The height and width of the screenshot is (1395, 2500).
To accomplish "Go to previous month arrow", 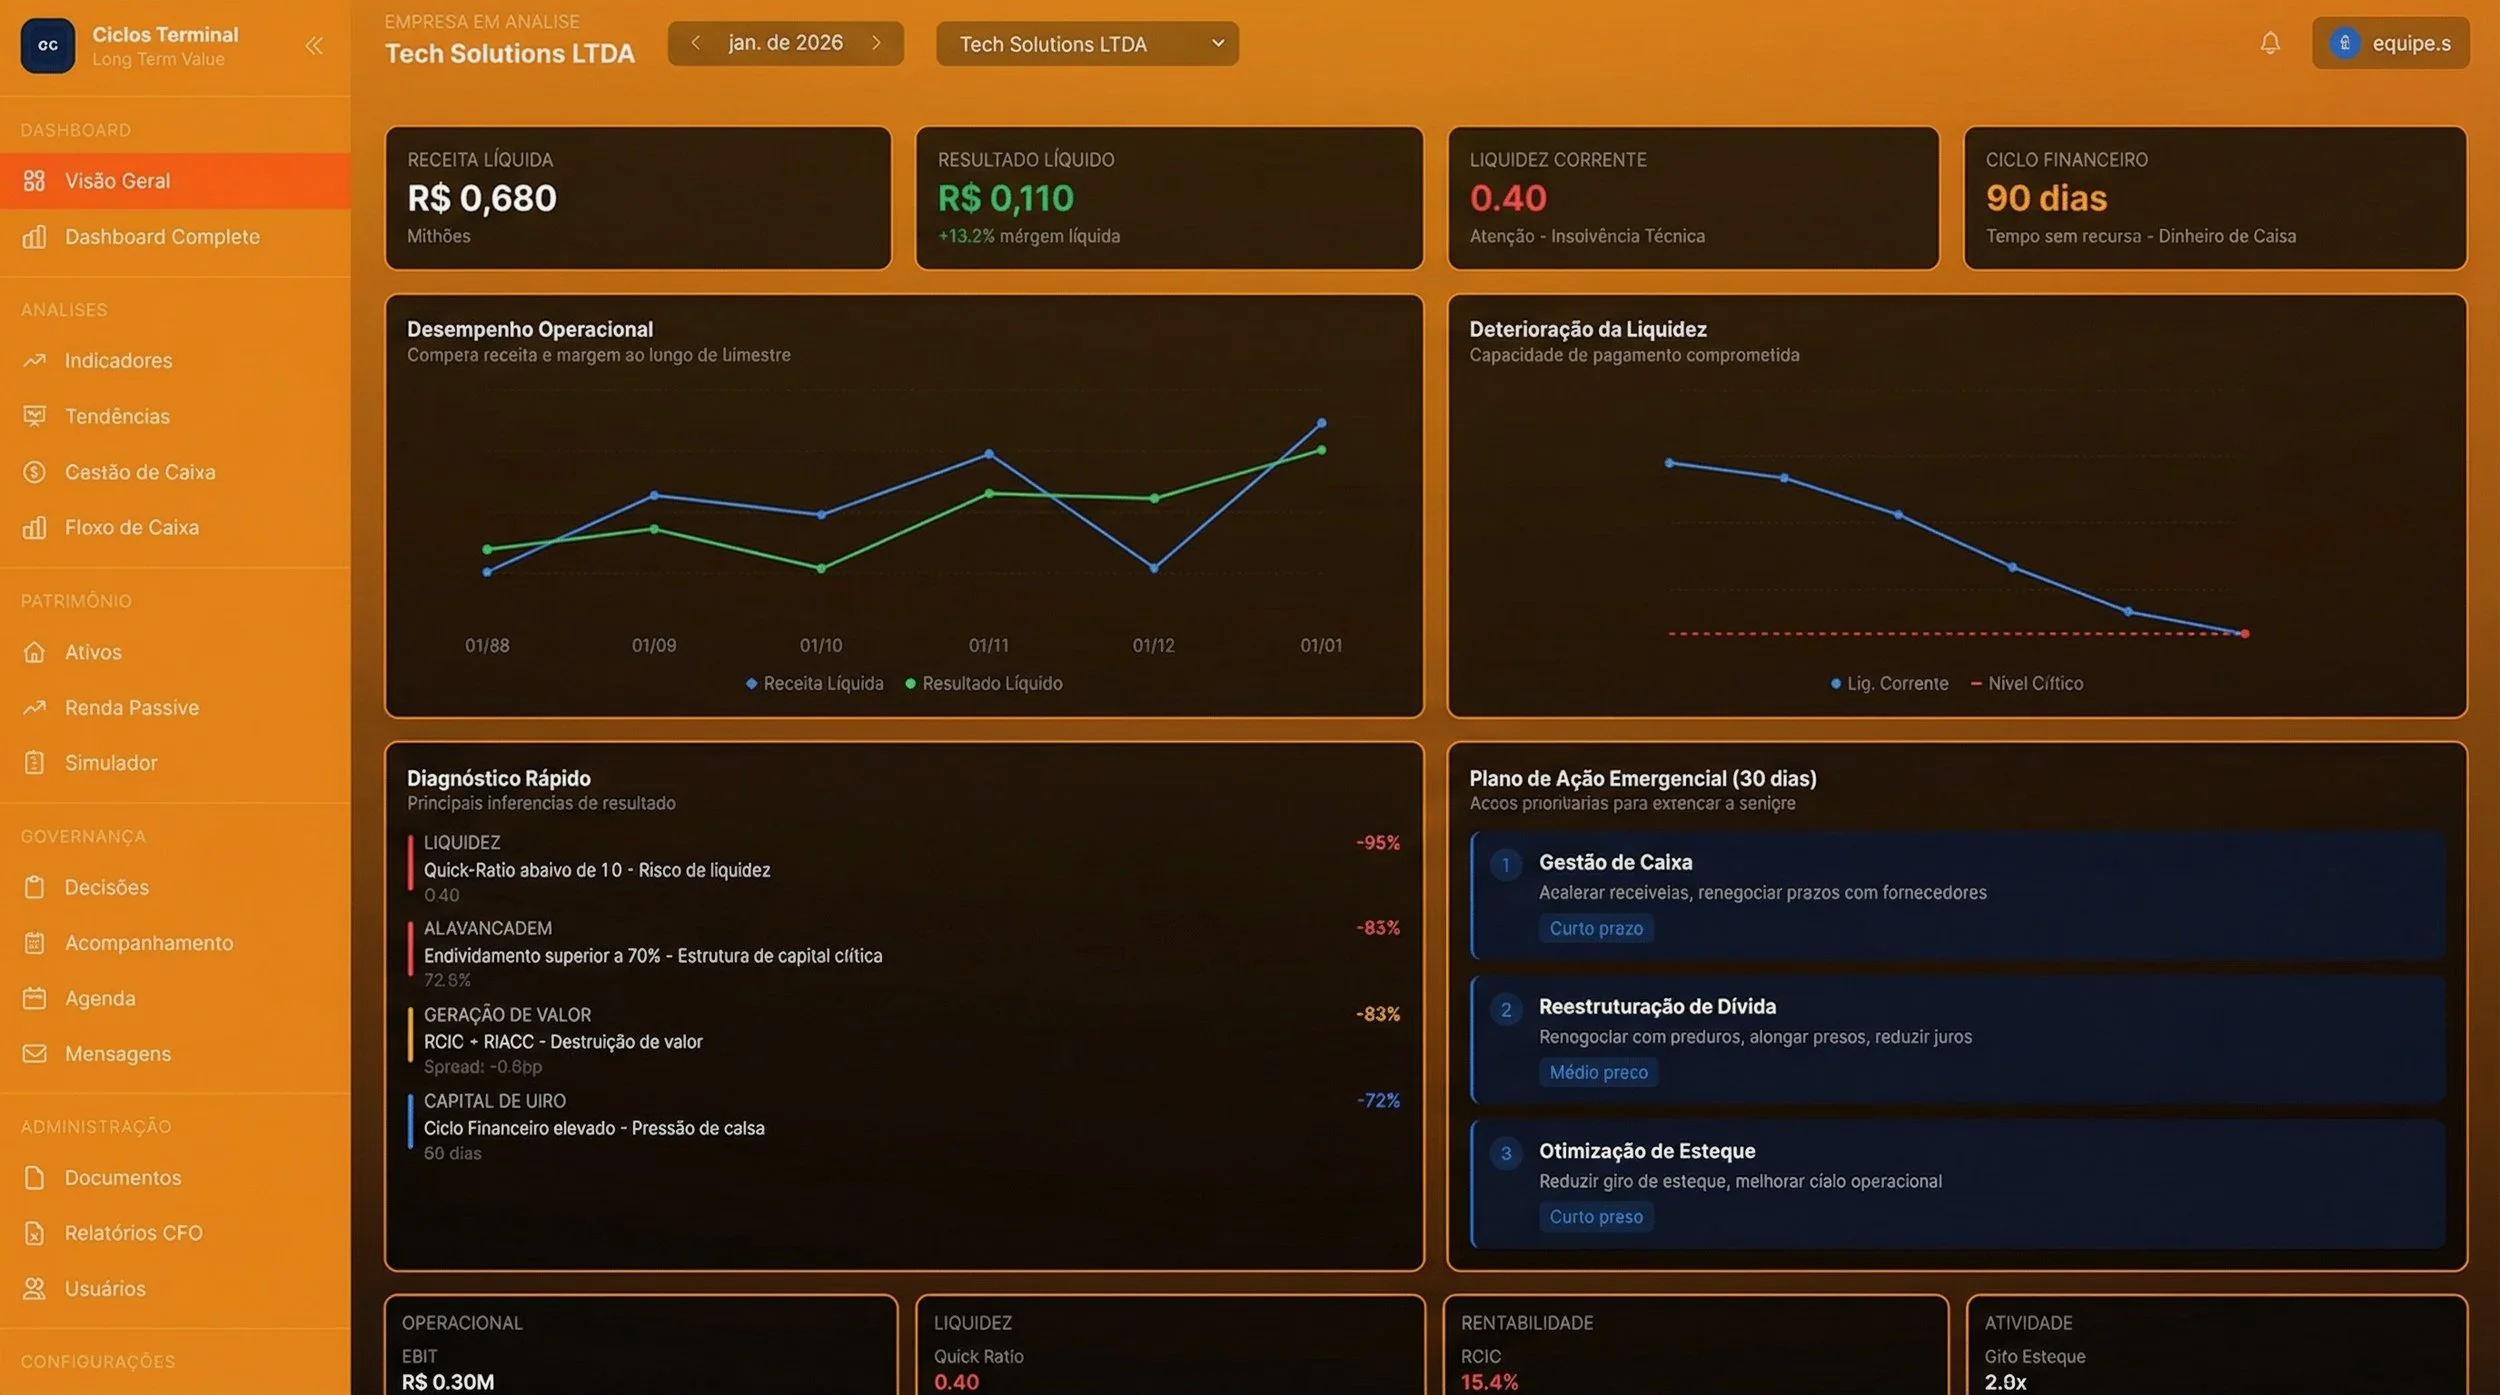I will pyautogui.click(x=695, y=43).
